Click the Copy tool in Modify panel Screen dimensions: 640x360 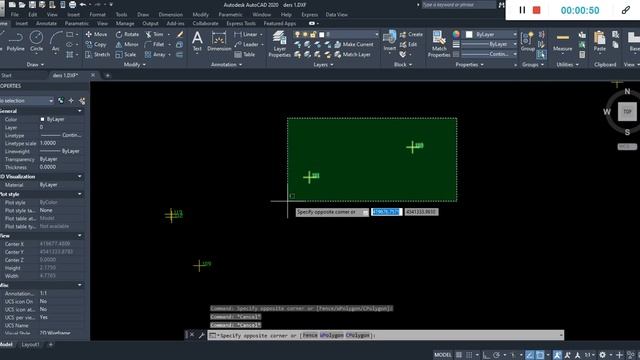tap(96, 44)
